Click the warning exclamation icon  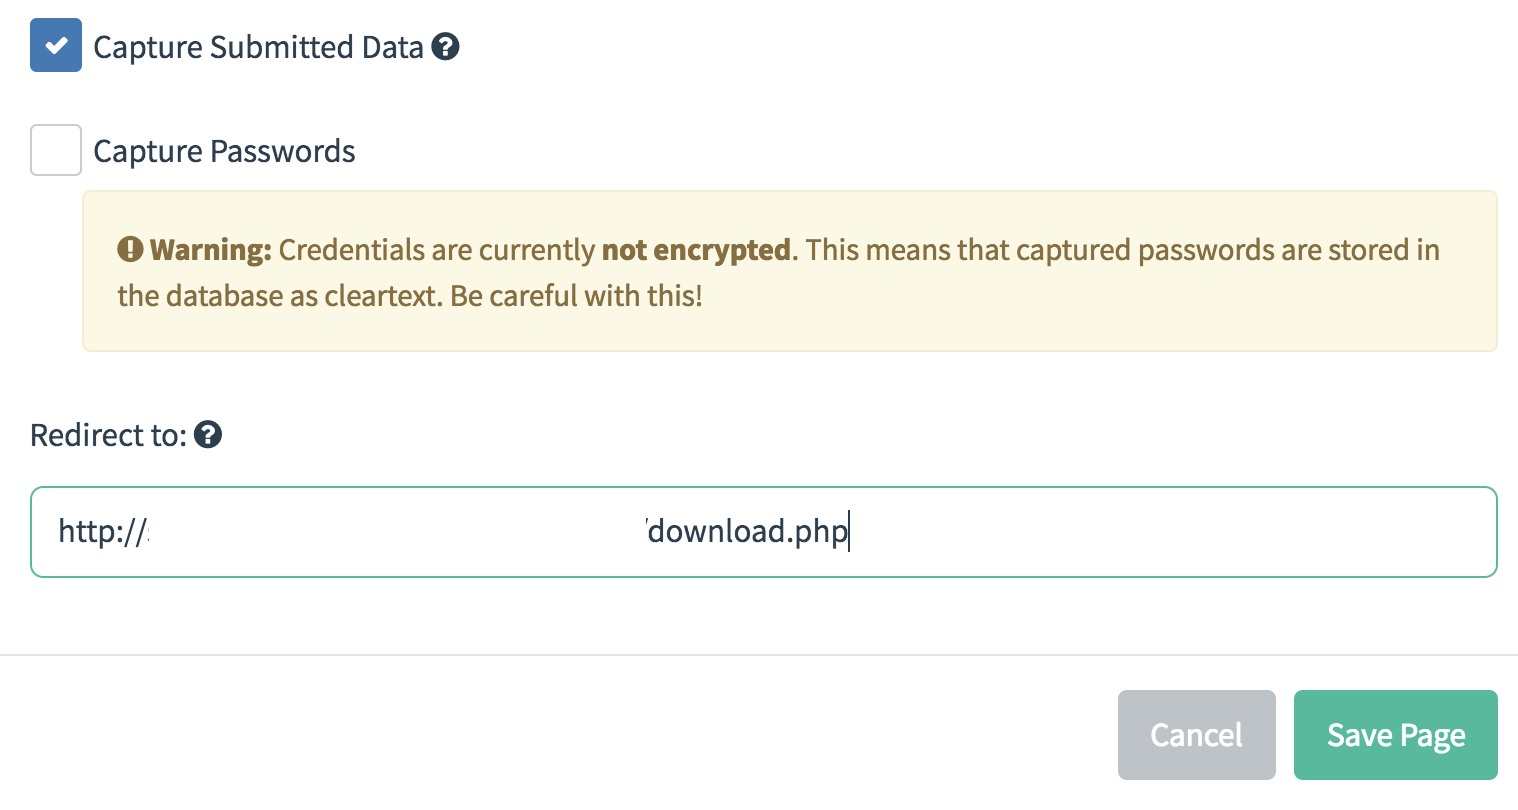130,249
